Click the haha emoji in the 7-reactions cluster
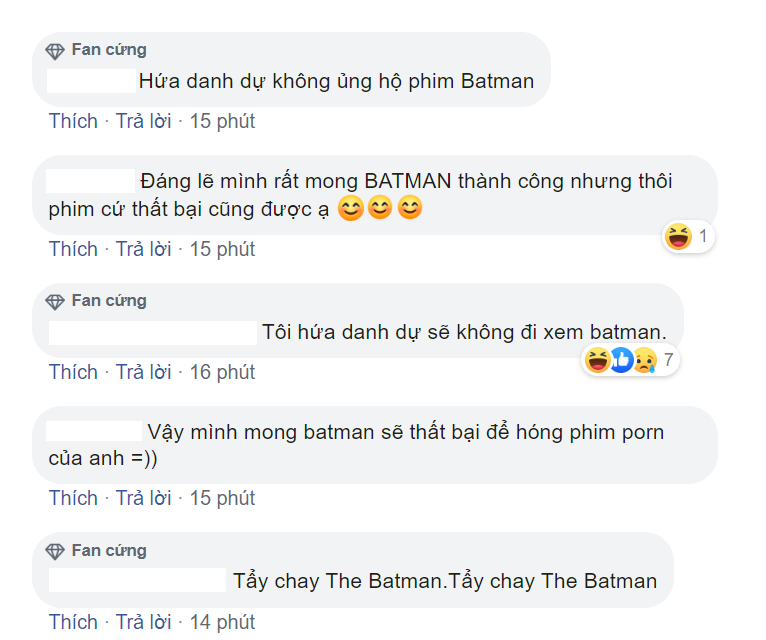The width and height of the screenshot is (766, 640). click(597, 361)
